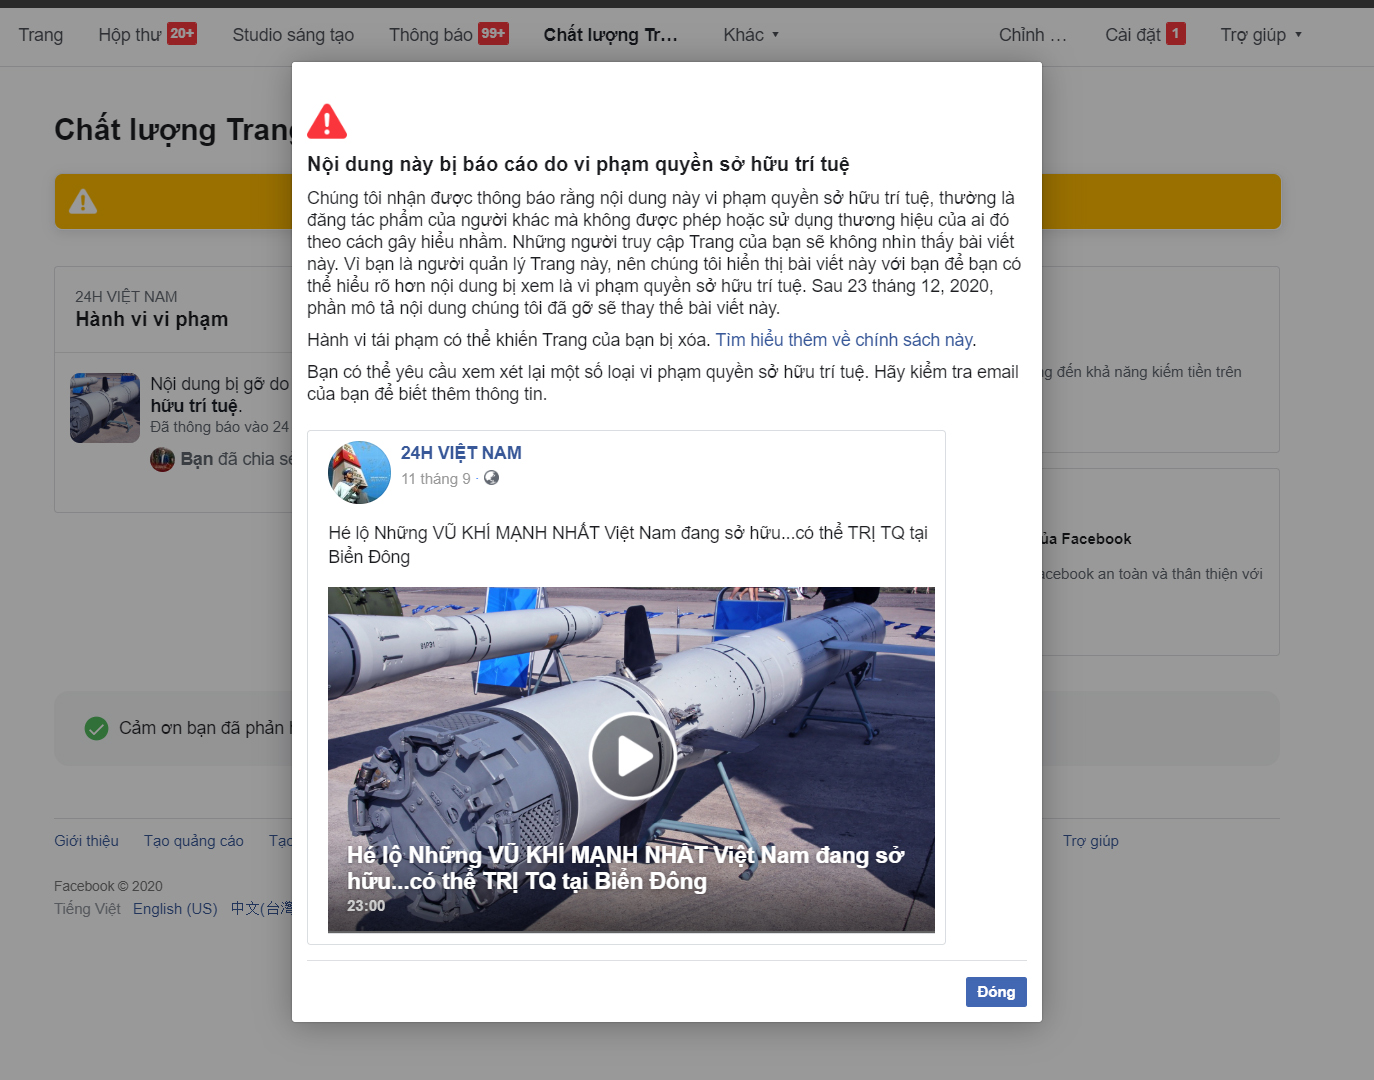Screen dimensions: 1374x1080
Task: Click the Trợ giúp footer link
Action: pyautogui.click(x=1091, y=841)
